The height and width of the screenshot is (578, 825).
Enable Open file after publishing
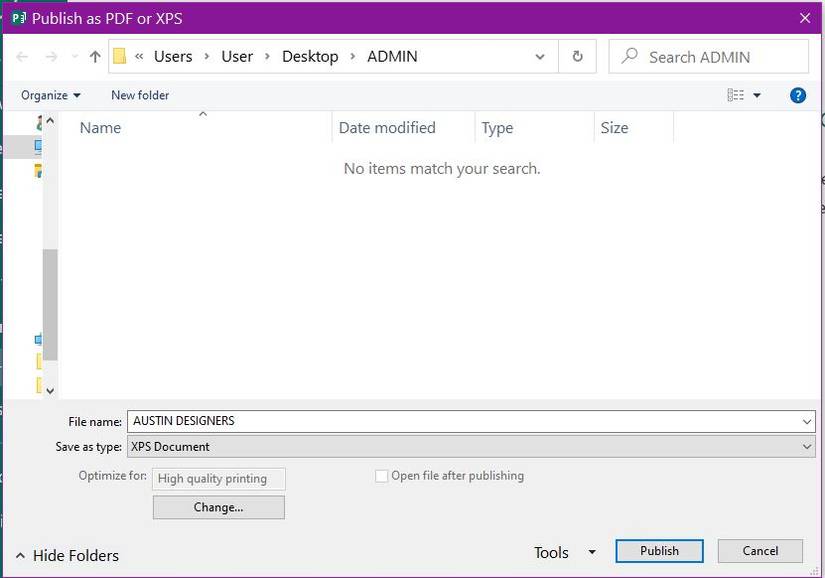381,476
